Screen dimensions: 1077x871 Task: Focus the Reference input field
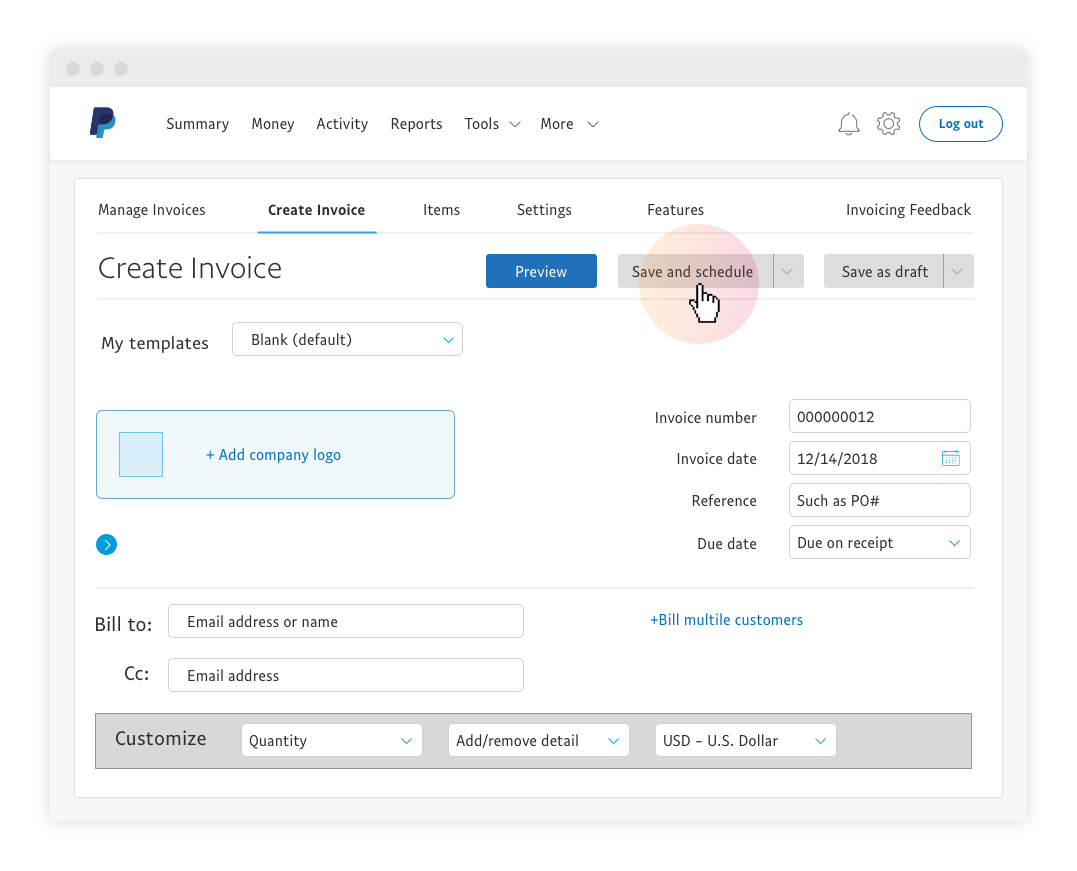click(879, 501)
